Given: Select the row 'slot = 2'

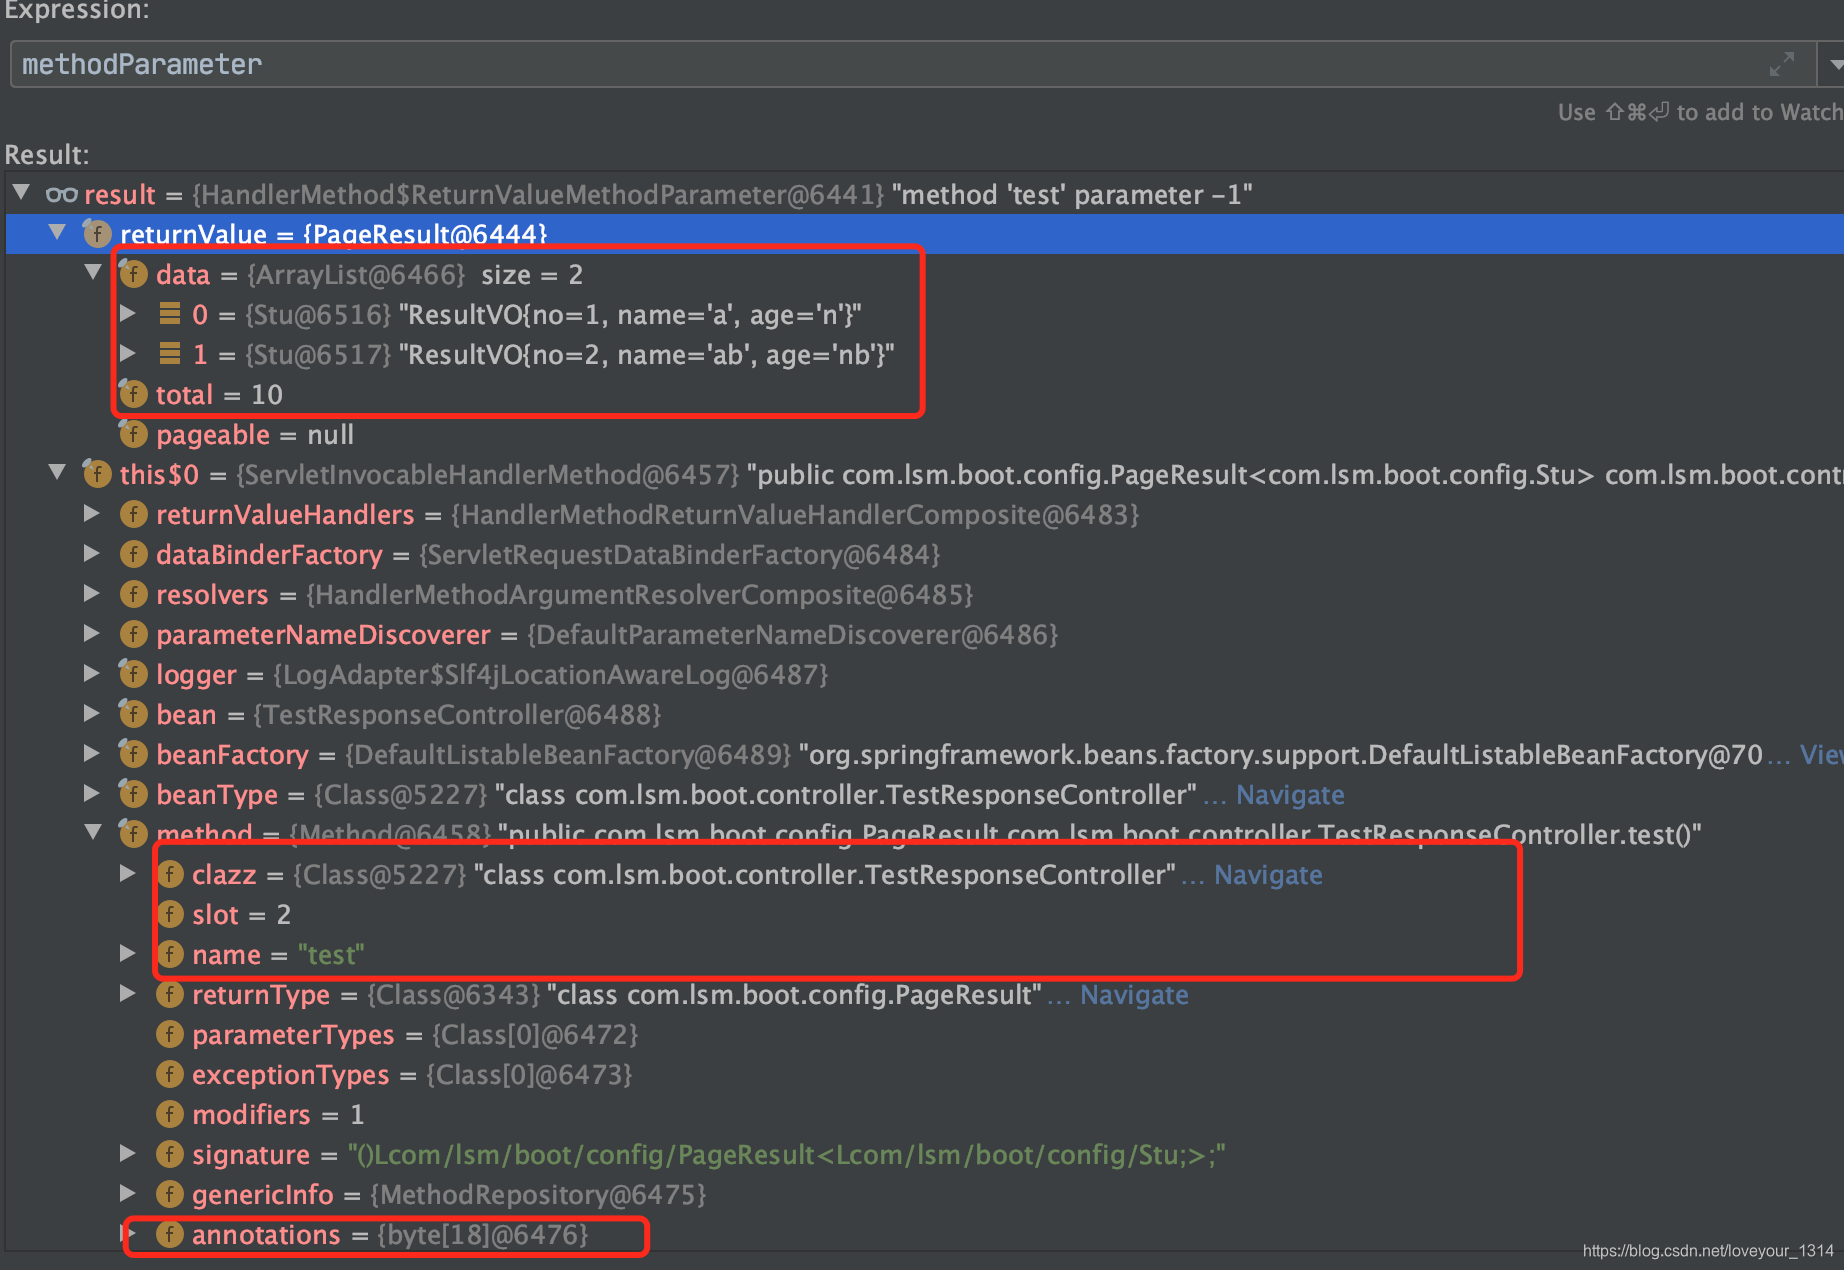Looking at the screenshot, I should [924, 914].
